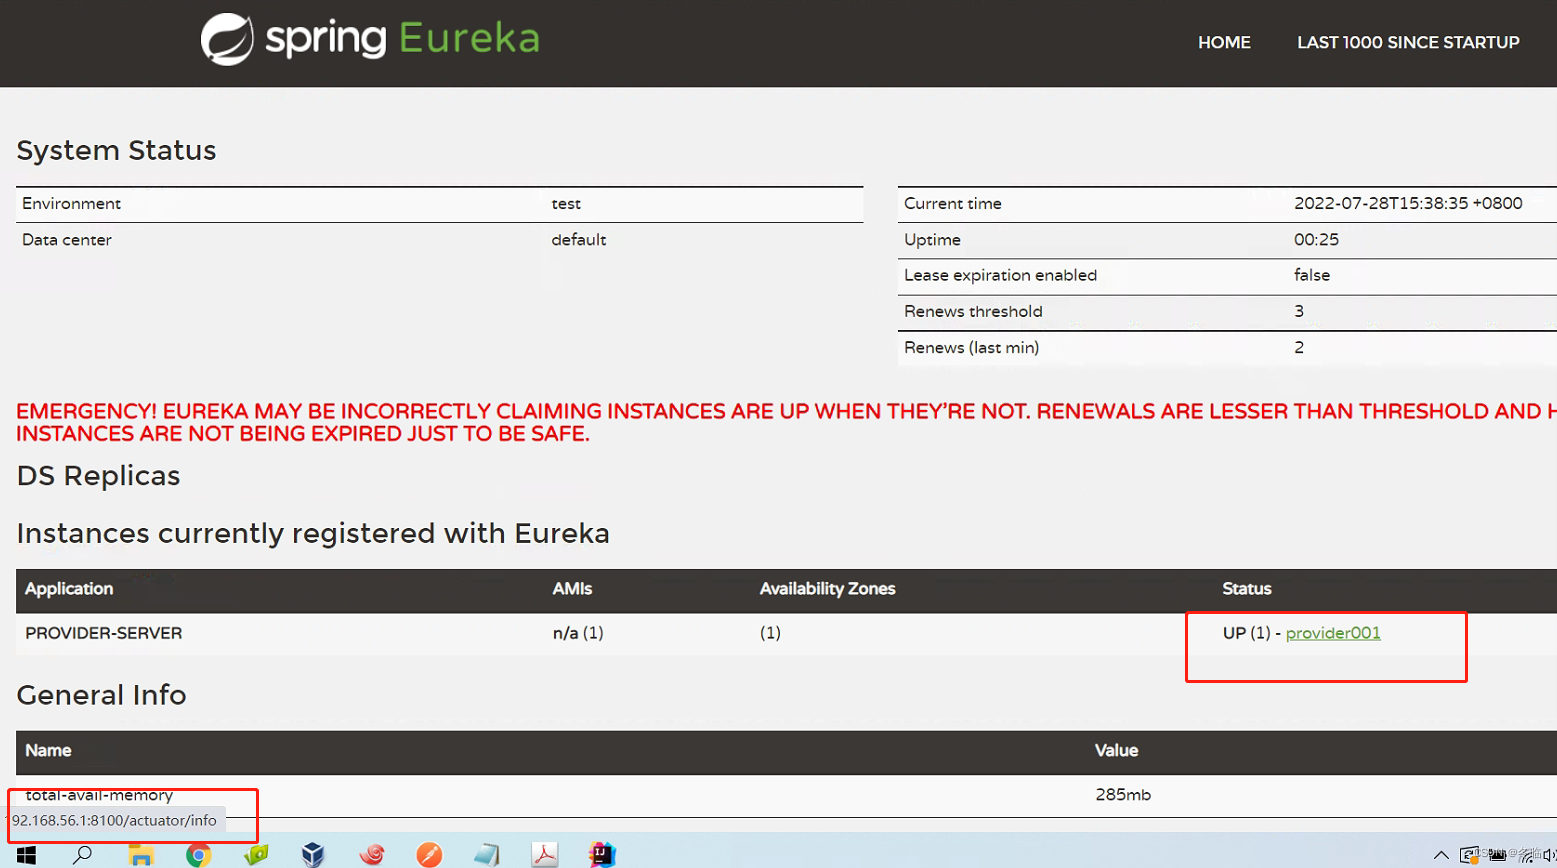Viewport: 1557px width, 868px height.
Task: Select the data center value 'default'
Action: coord(579,240)
